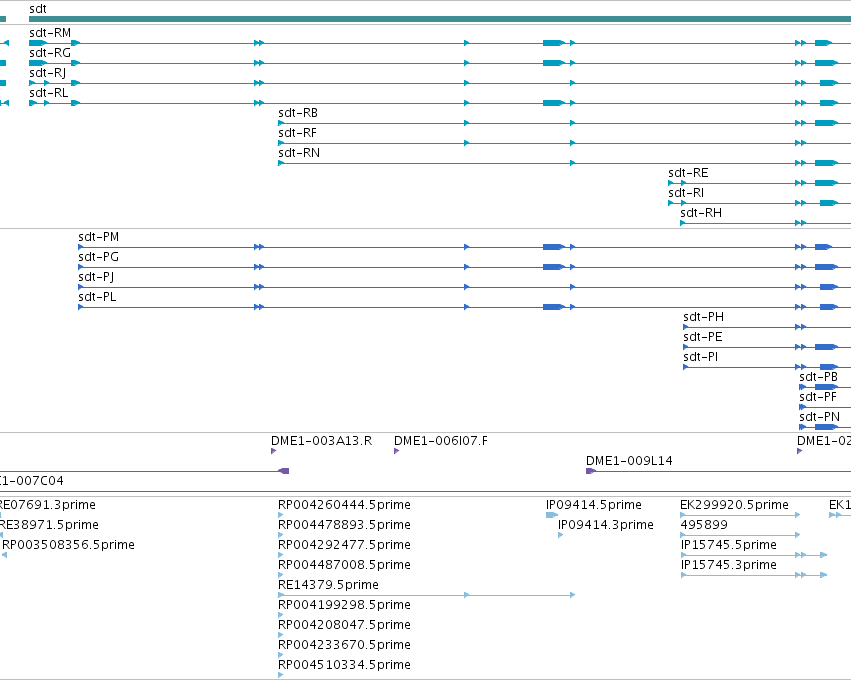851x680 pixels.
Task: Select the sdt-PB protein feature
Action: click(x=818, y=378)
